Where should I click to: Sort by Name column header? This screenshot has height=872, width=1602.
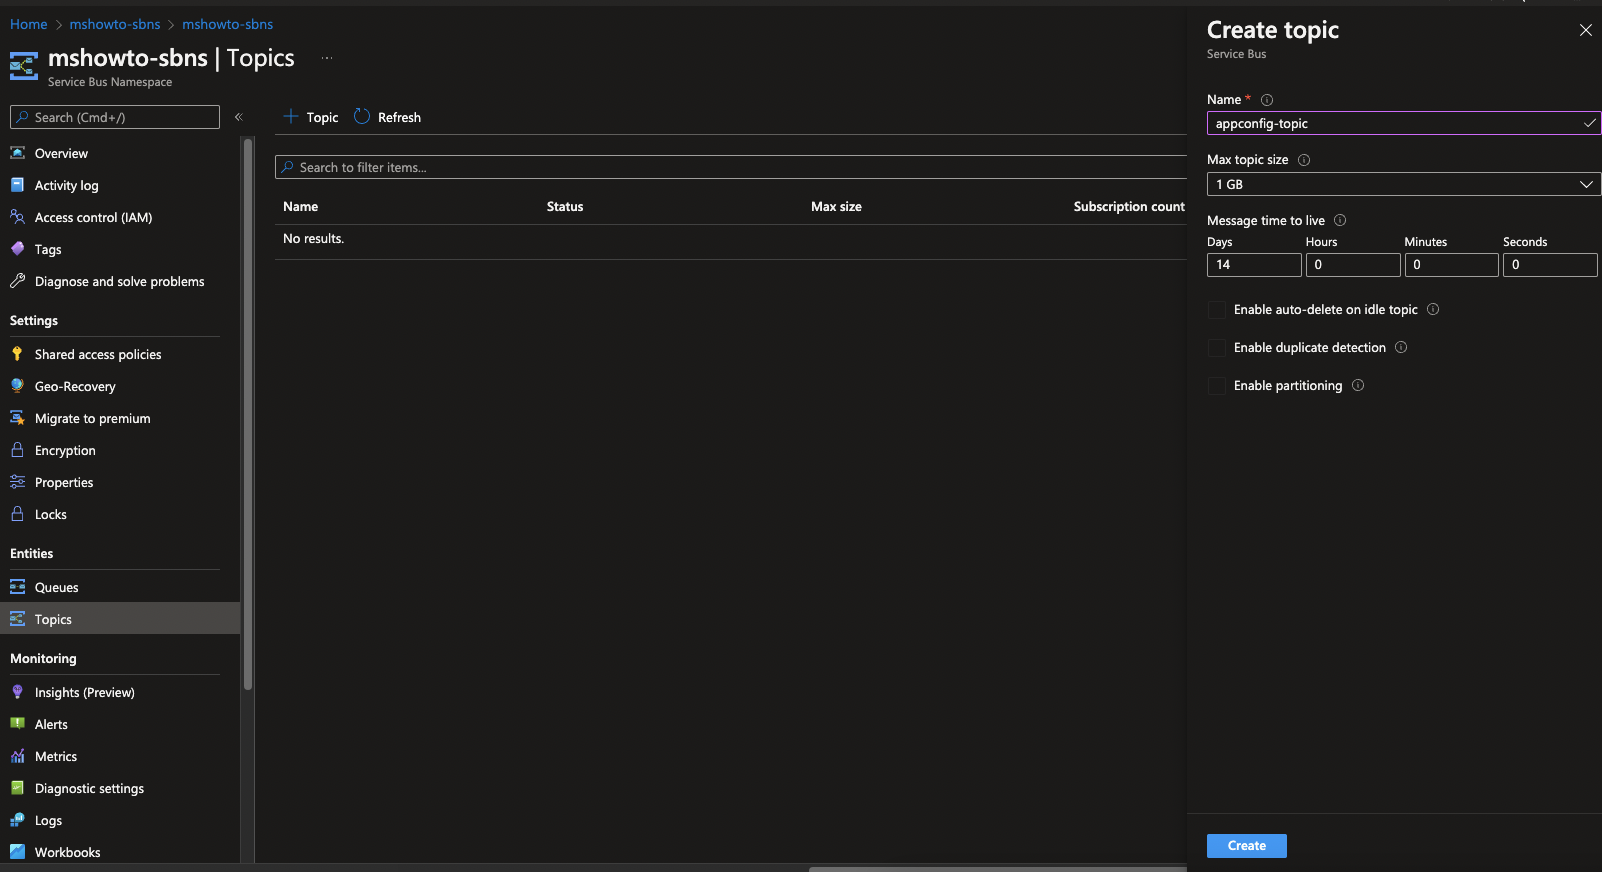tap(301, 207)
